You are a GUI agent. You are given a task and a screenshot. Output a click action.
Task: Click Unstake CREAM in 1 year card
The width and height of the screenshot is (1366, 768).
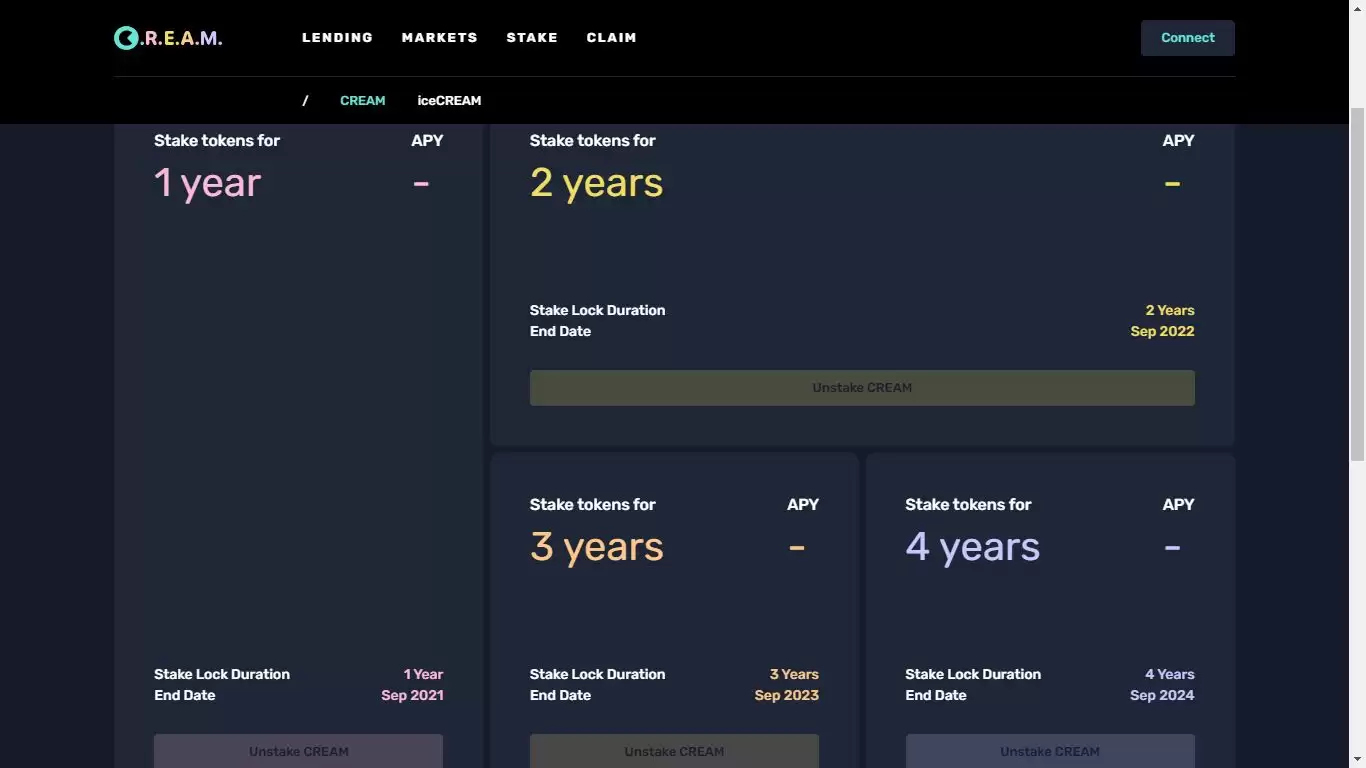tap(298, 751)
